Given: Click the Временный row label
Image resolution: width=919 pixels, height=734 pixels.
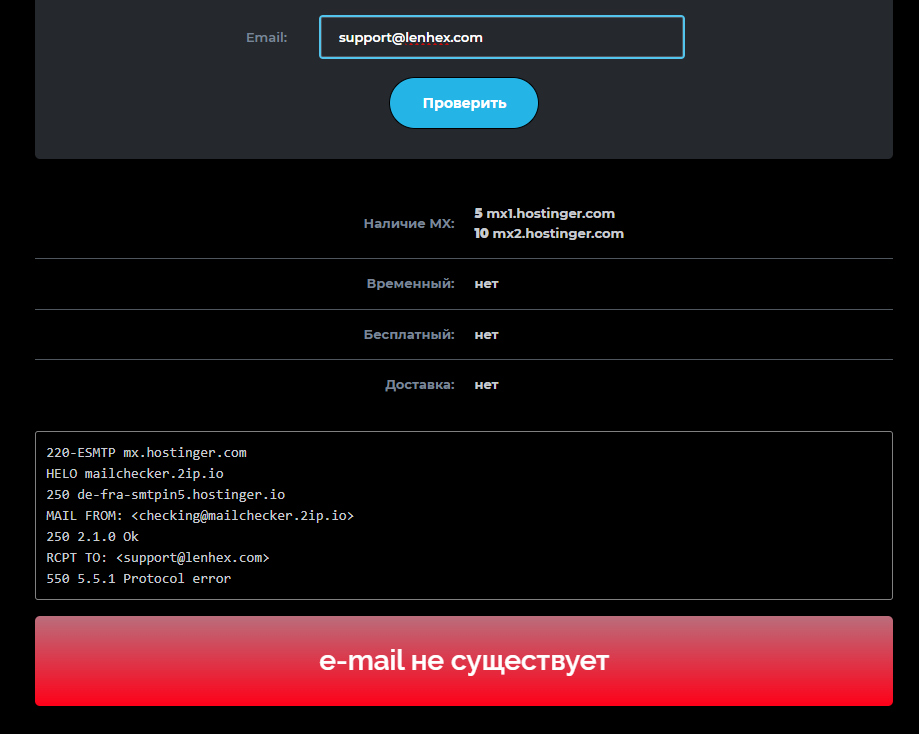Looking at the screenshot, I should click(x=410, y=284).
